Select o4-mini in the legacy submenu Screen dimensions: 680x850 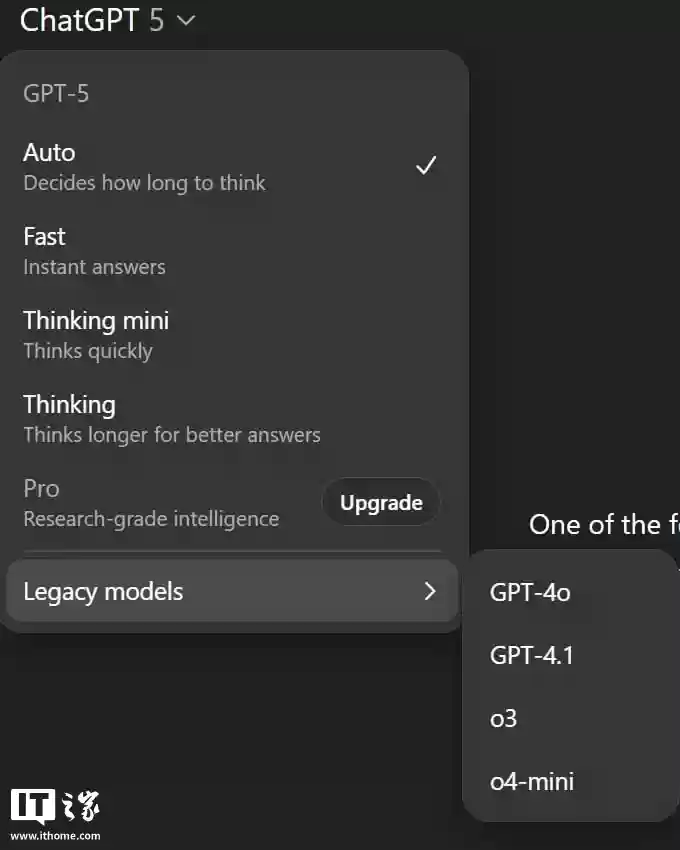(x=531, y=781)
